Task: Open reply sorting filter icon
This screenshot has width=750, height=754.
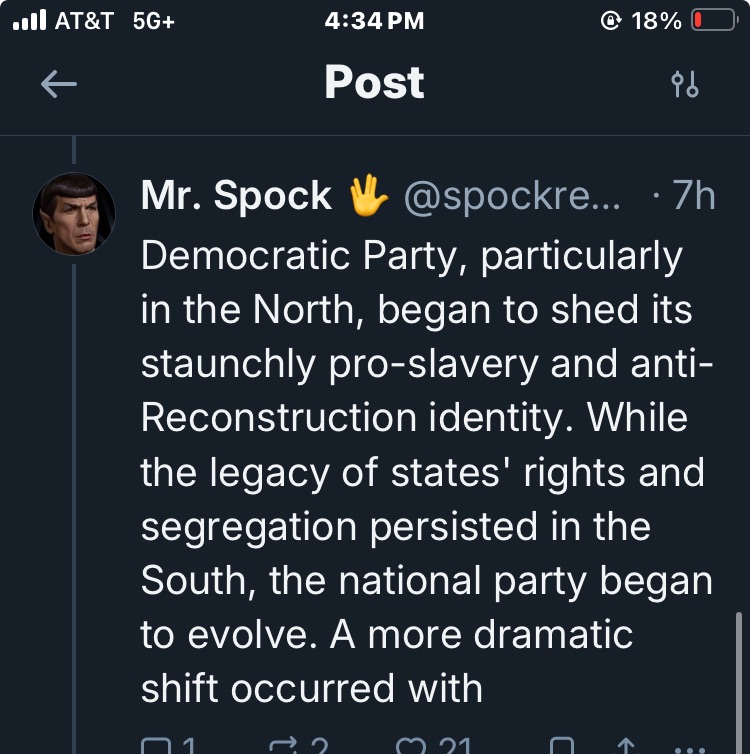Action: 685,85
